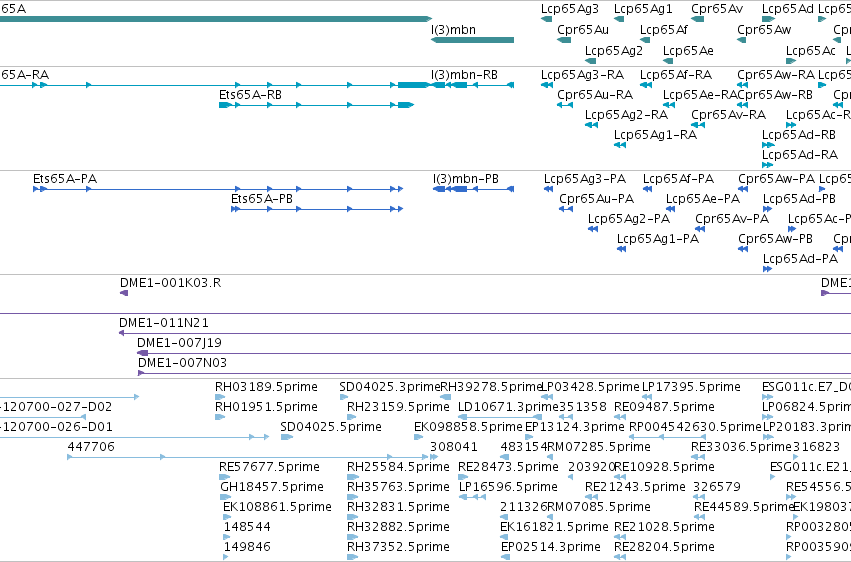The height and width of the screenshot is (562, 851).
Task: Click the RH23159.5prime EST label
Action: (x=398, y=407)
